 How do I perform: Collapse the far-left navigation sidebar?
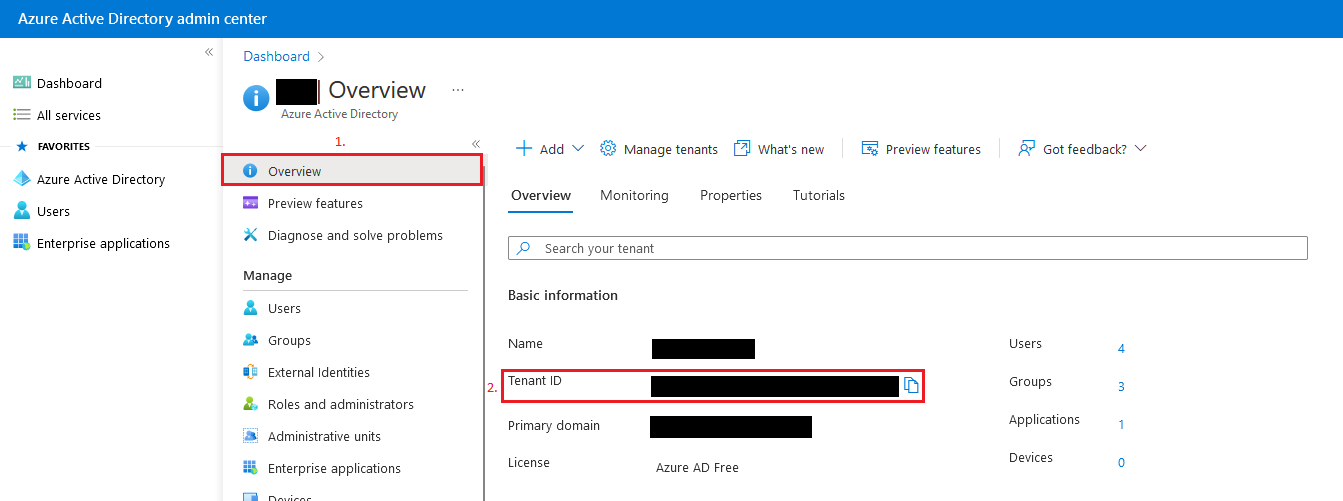pos(209,52)
